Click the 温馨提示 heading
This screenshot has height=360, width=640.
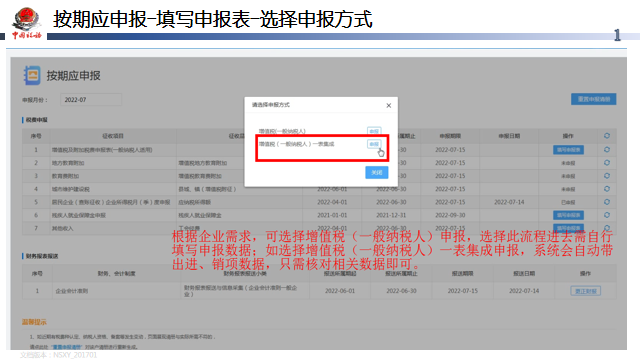(34, 322)
